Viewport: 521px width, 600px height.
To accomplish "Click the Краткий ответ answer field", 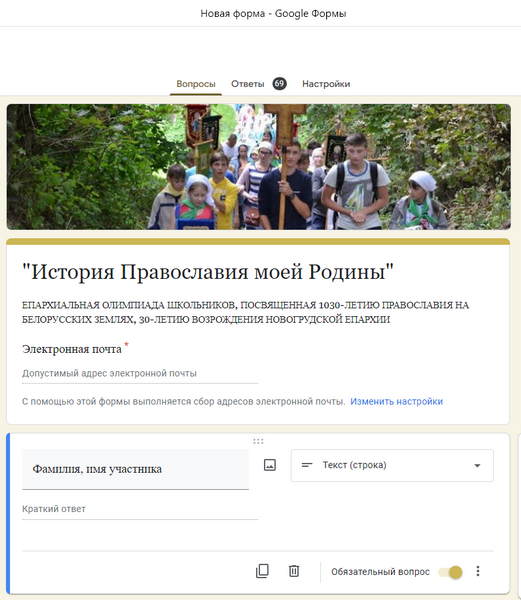I will [x=140, y=509].
